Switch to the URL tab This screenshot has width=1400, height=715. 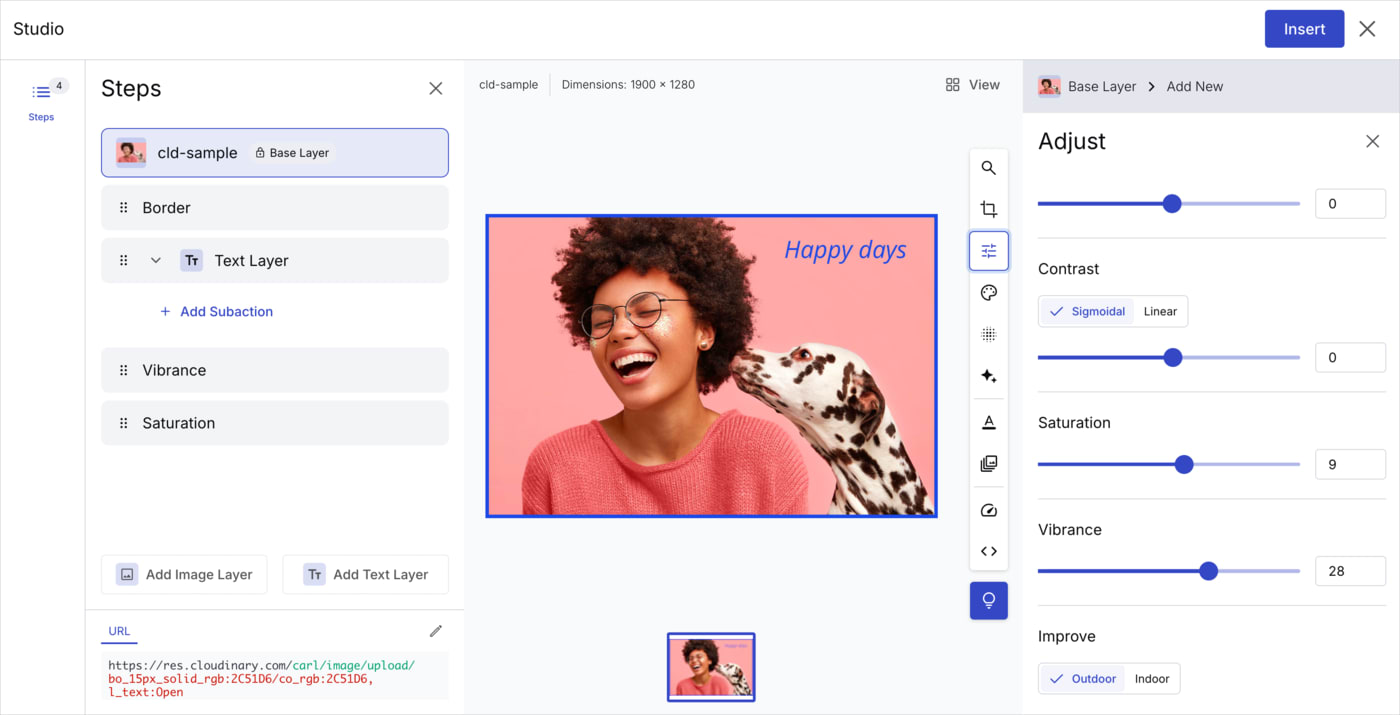point(119,631)
